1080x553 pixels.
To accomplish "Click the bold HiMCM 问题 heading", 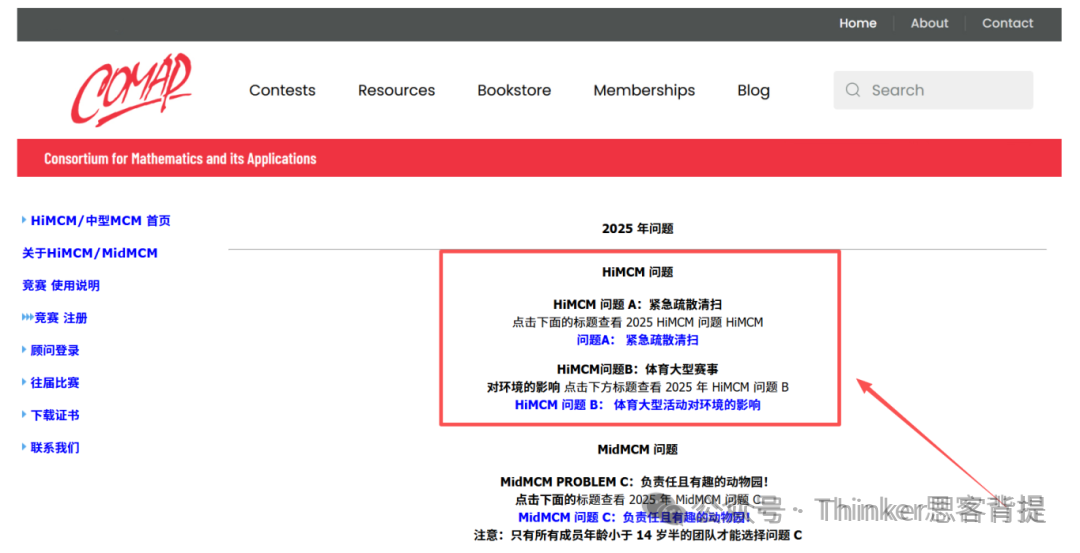I will pos(638,272).
